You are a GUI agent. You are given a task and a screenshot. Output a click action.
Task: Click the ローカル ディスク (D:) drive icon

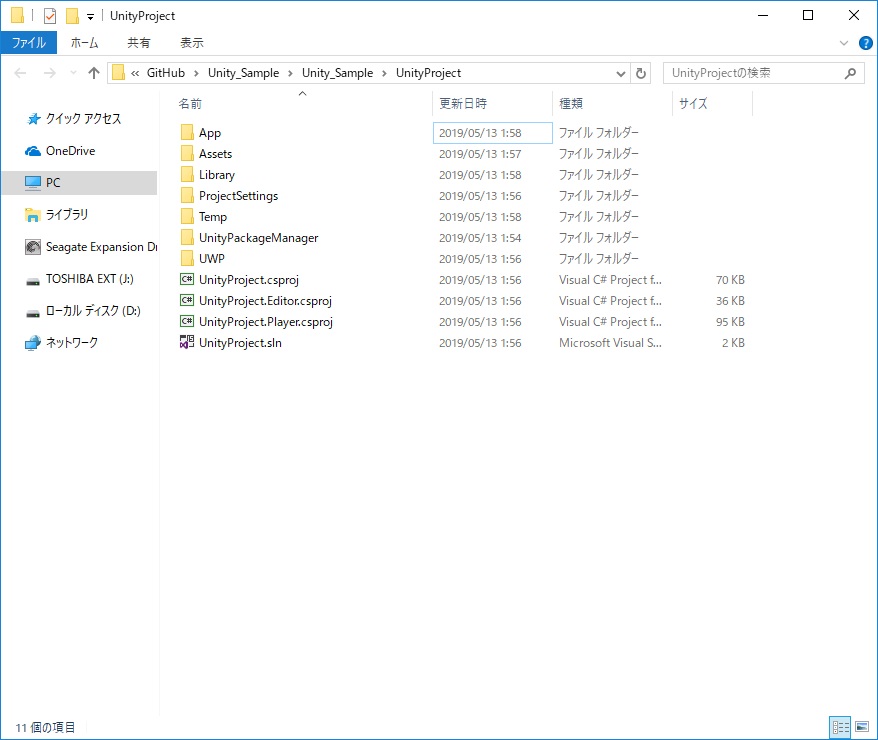(33, 313)
